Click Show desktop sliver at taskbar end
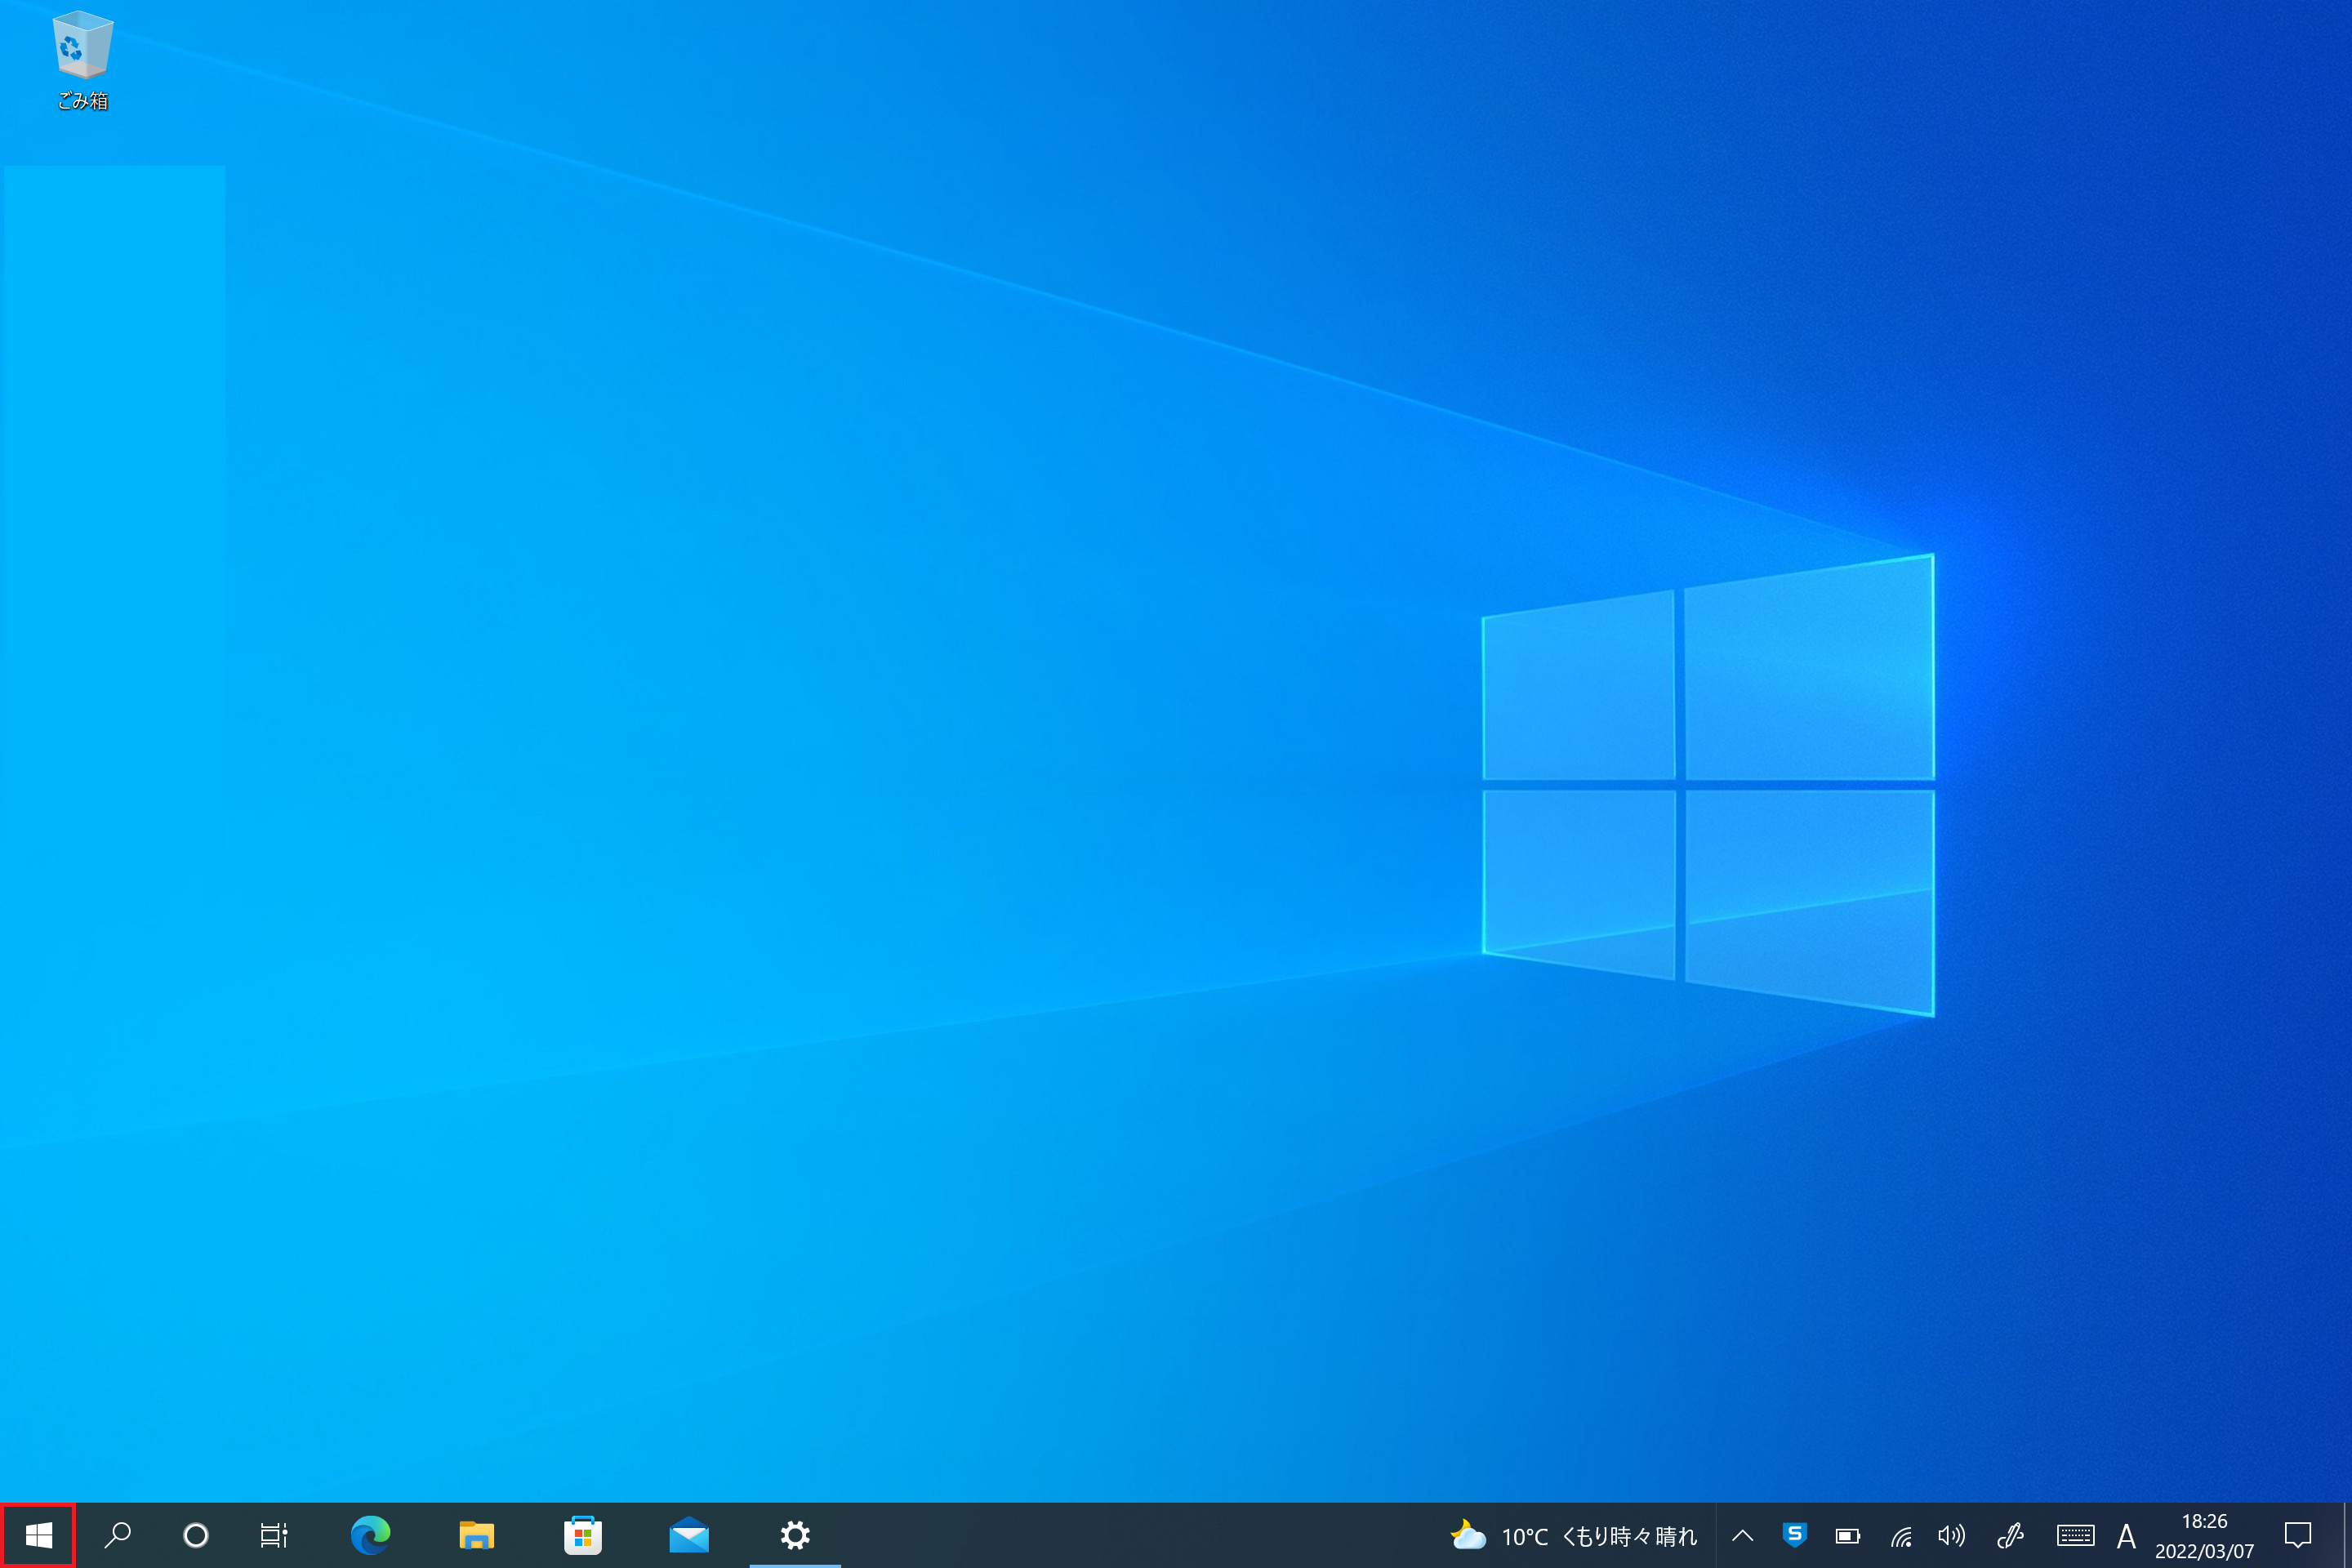 2346,1536
